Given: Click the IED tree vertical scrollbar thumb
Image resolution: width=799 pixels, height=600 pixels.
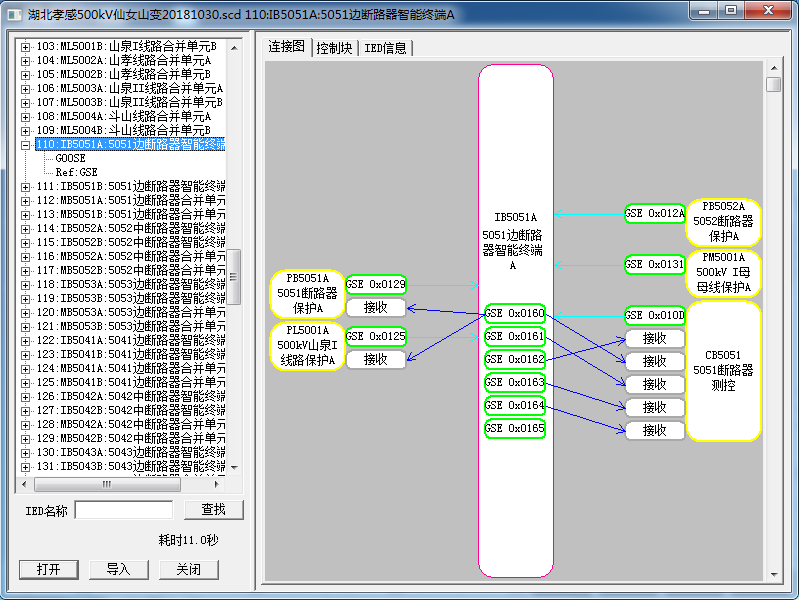Looking at the screenshot, I should (x=233, y=277).
